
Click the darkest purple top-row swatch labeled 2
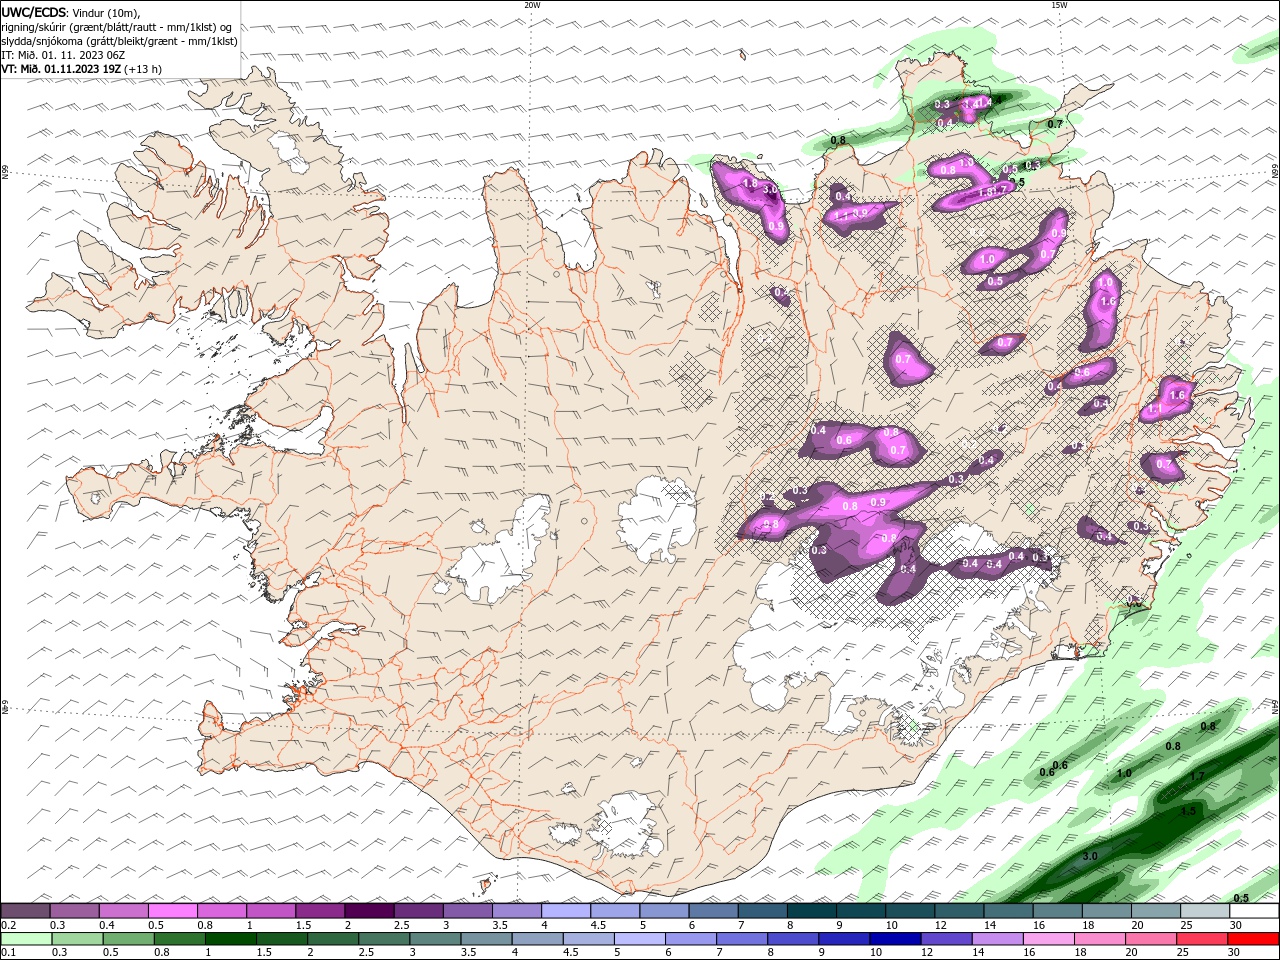point(369,911)
